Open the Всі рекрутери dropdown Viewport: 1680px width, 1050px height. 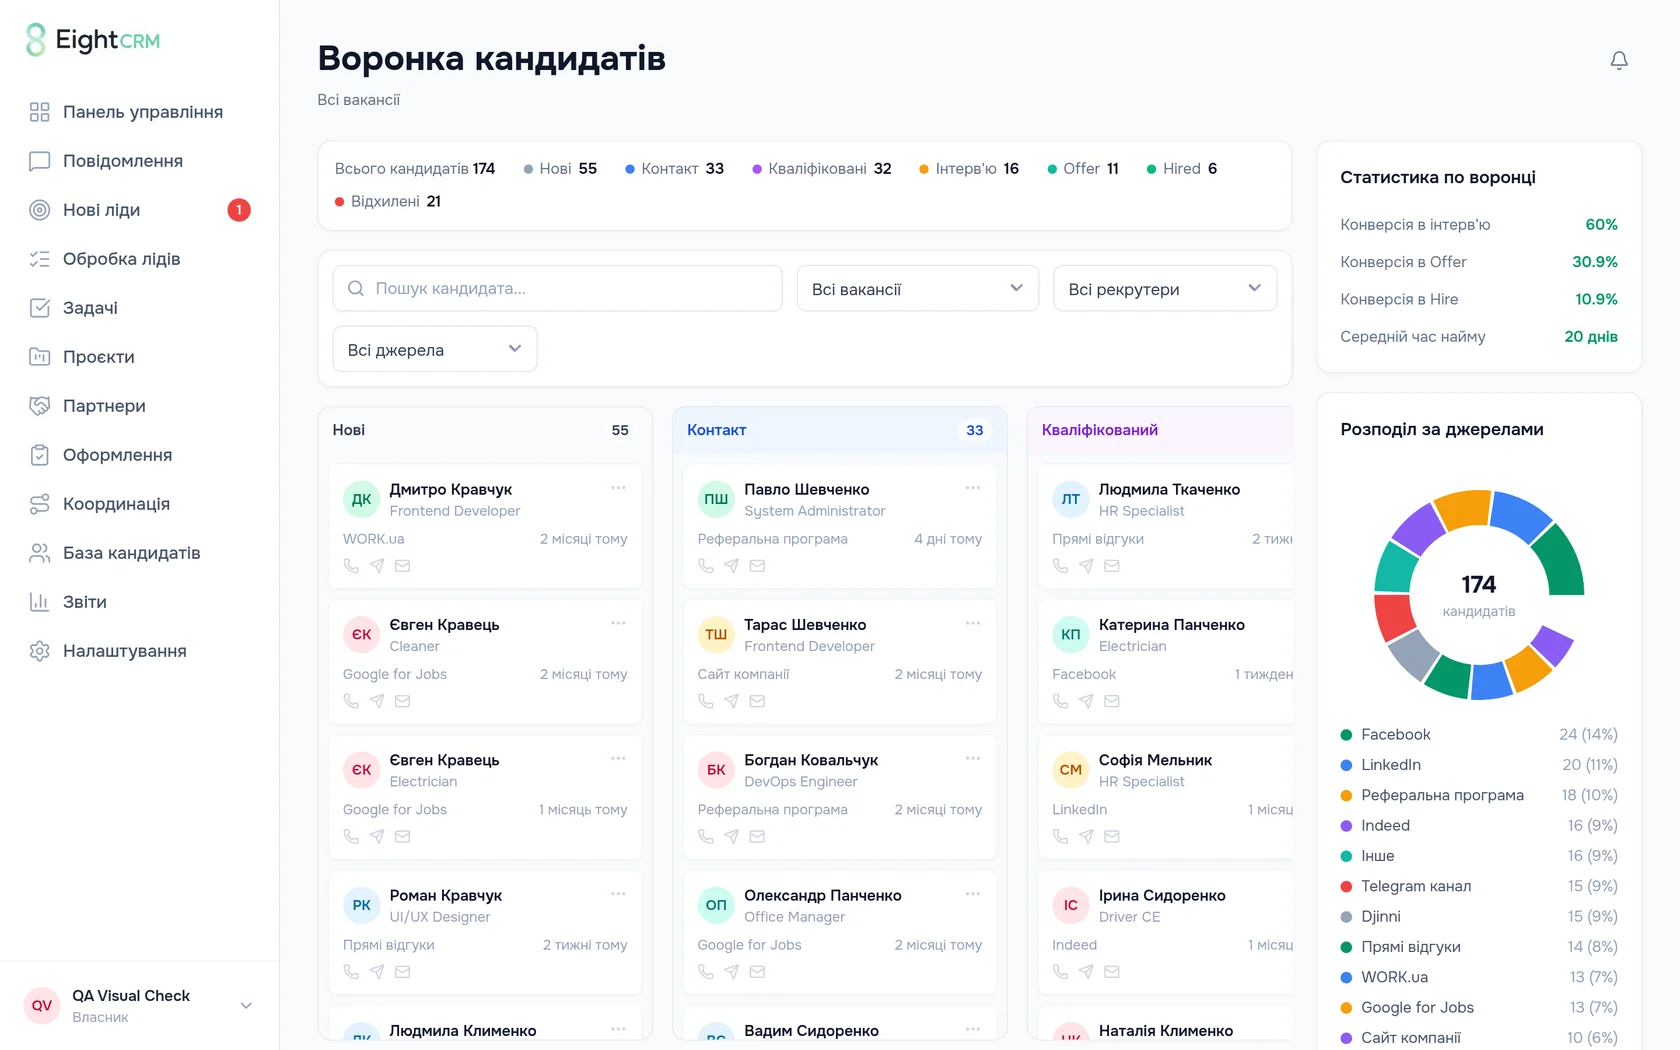(x=1165, y=288)
